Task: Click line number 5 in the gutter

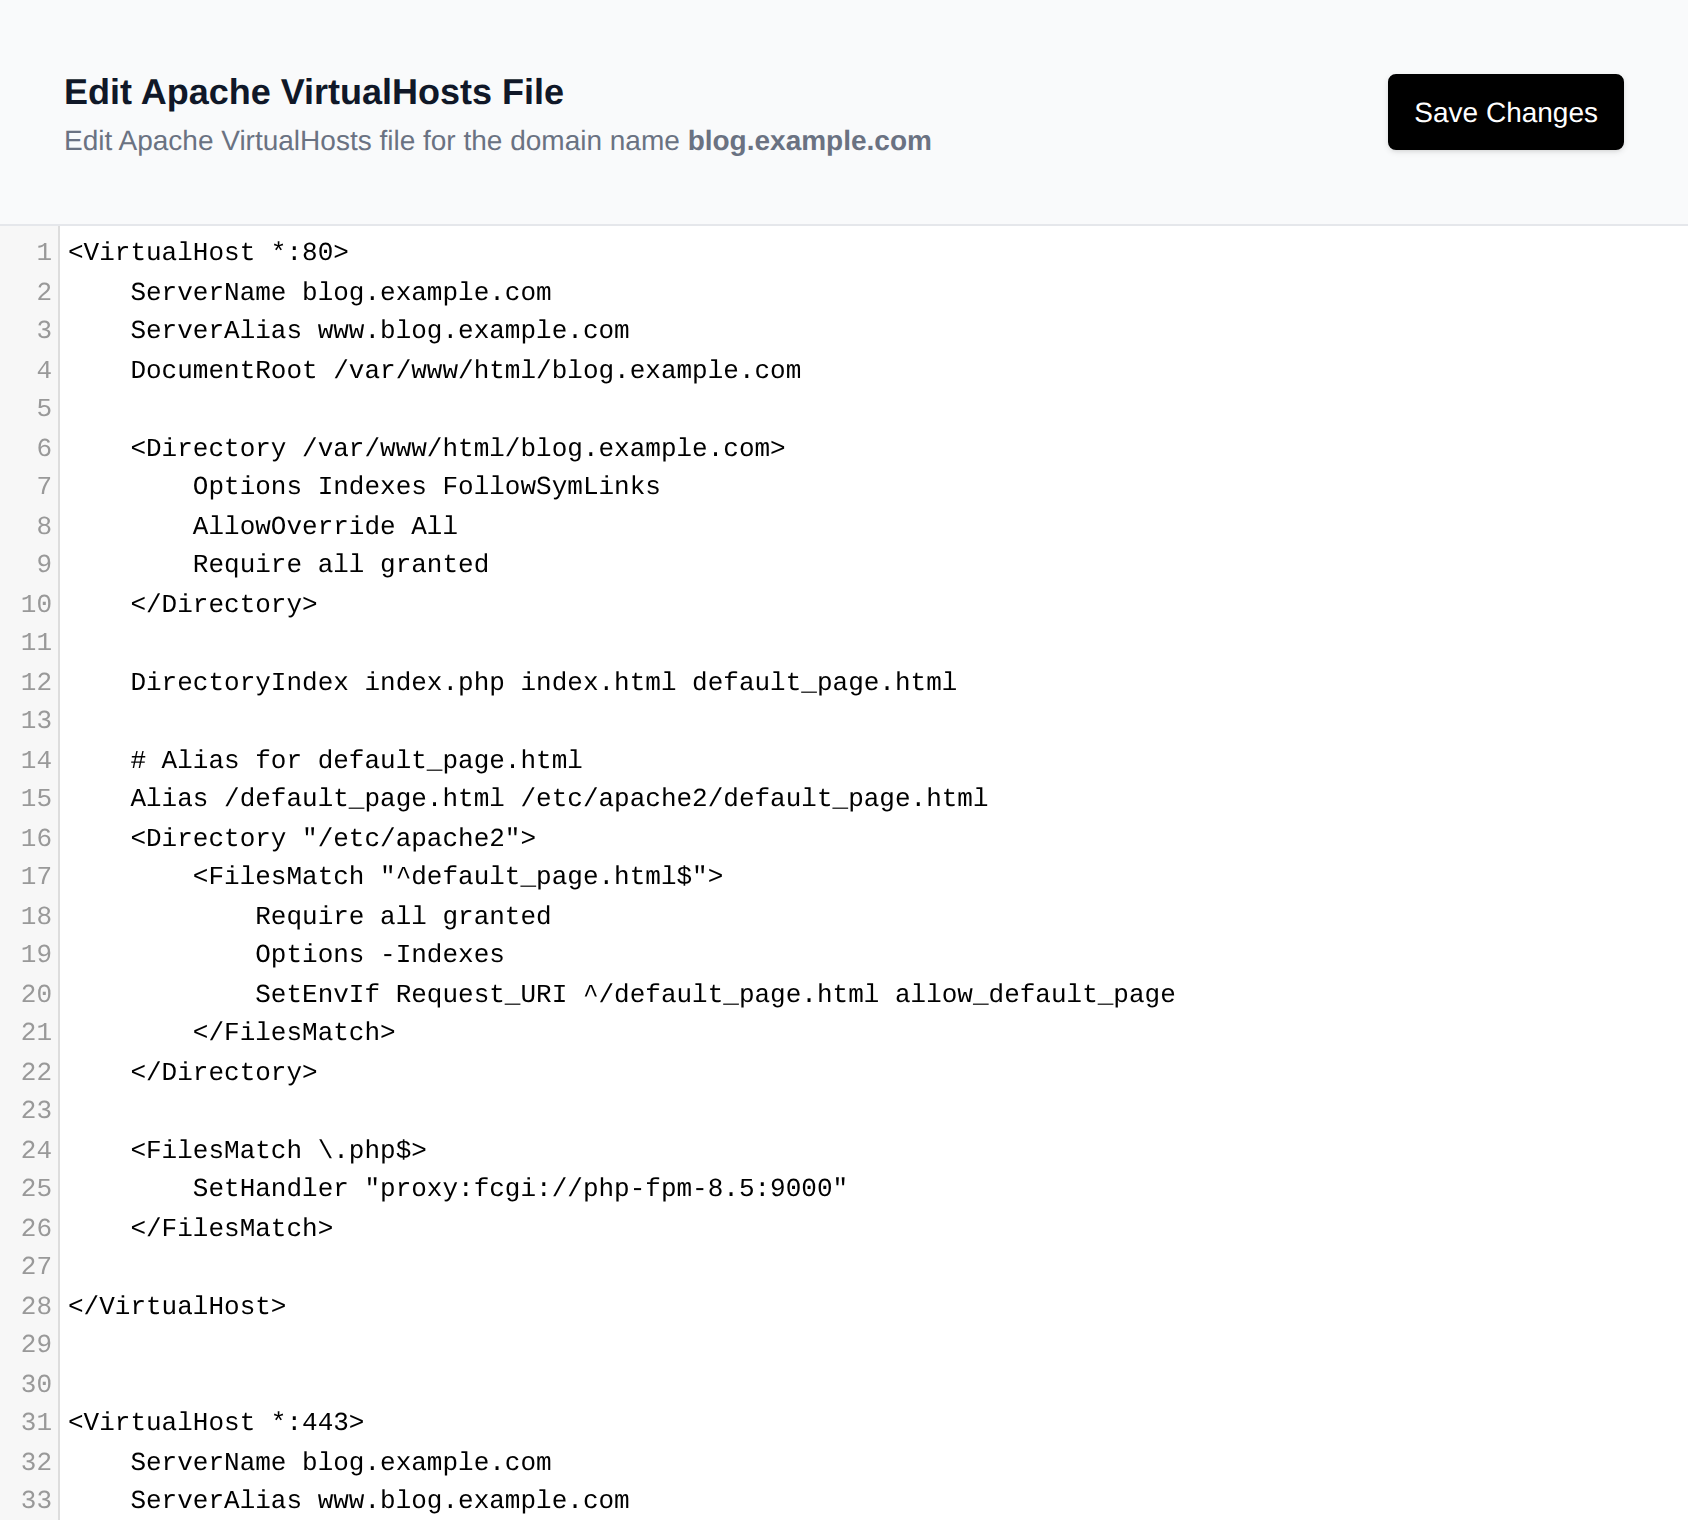Action: [x=44, y=408]
